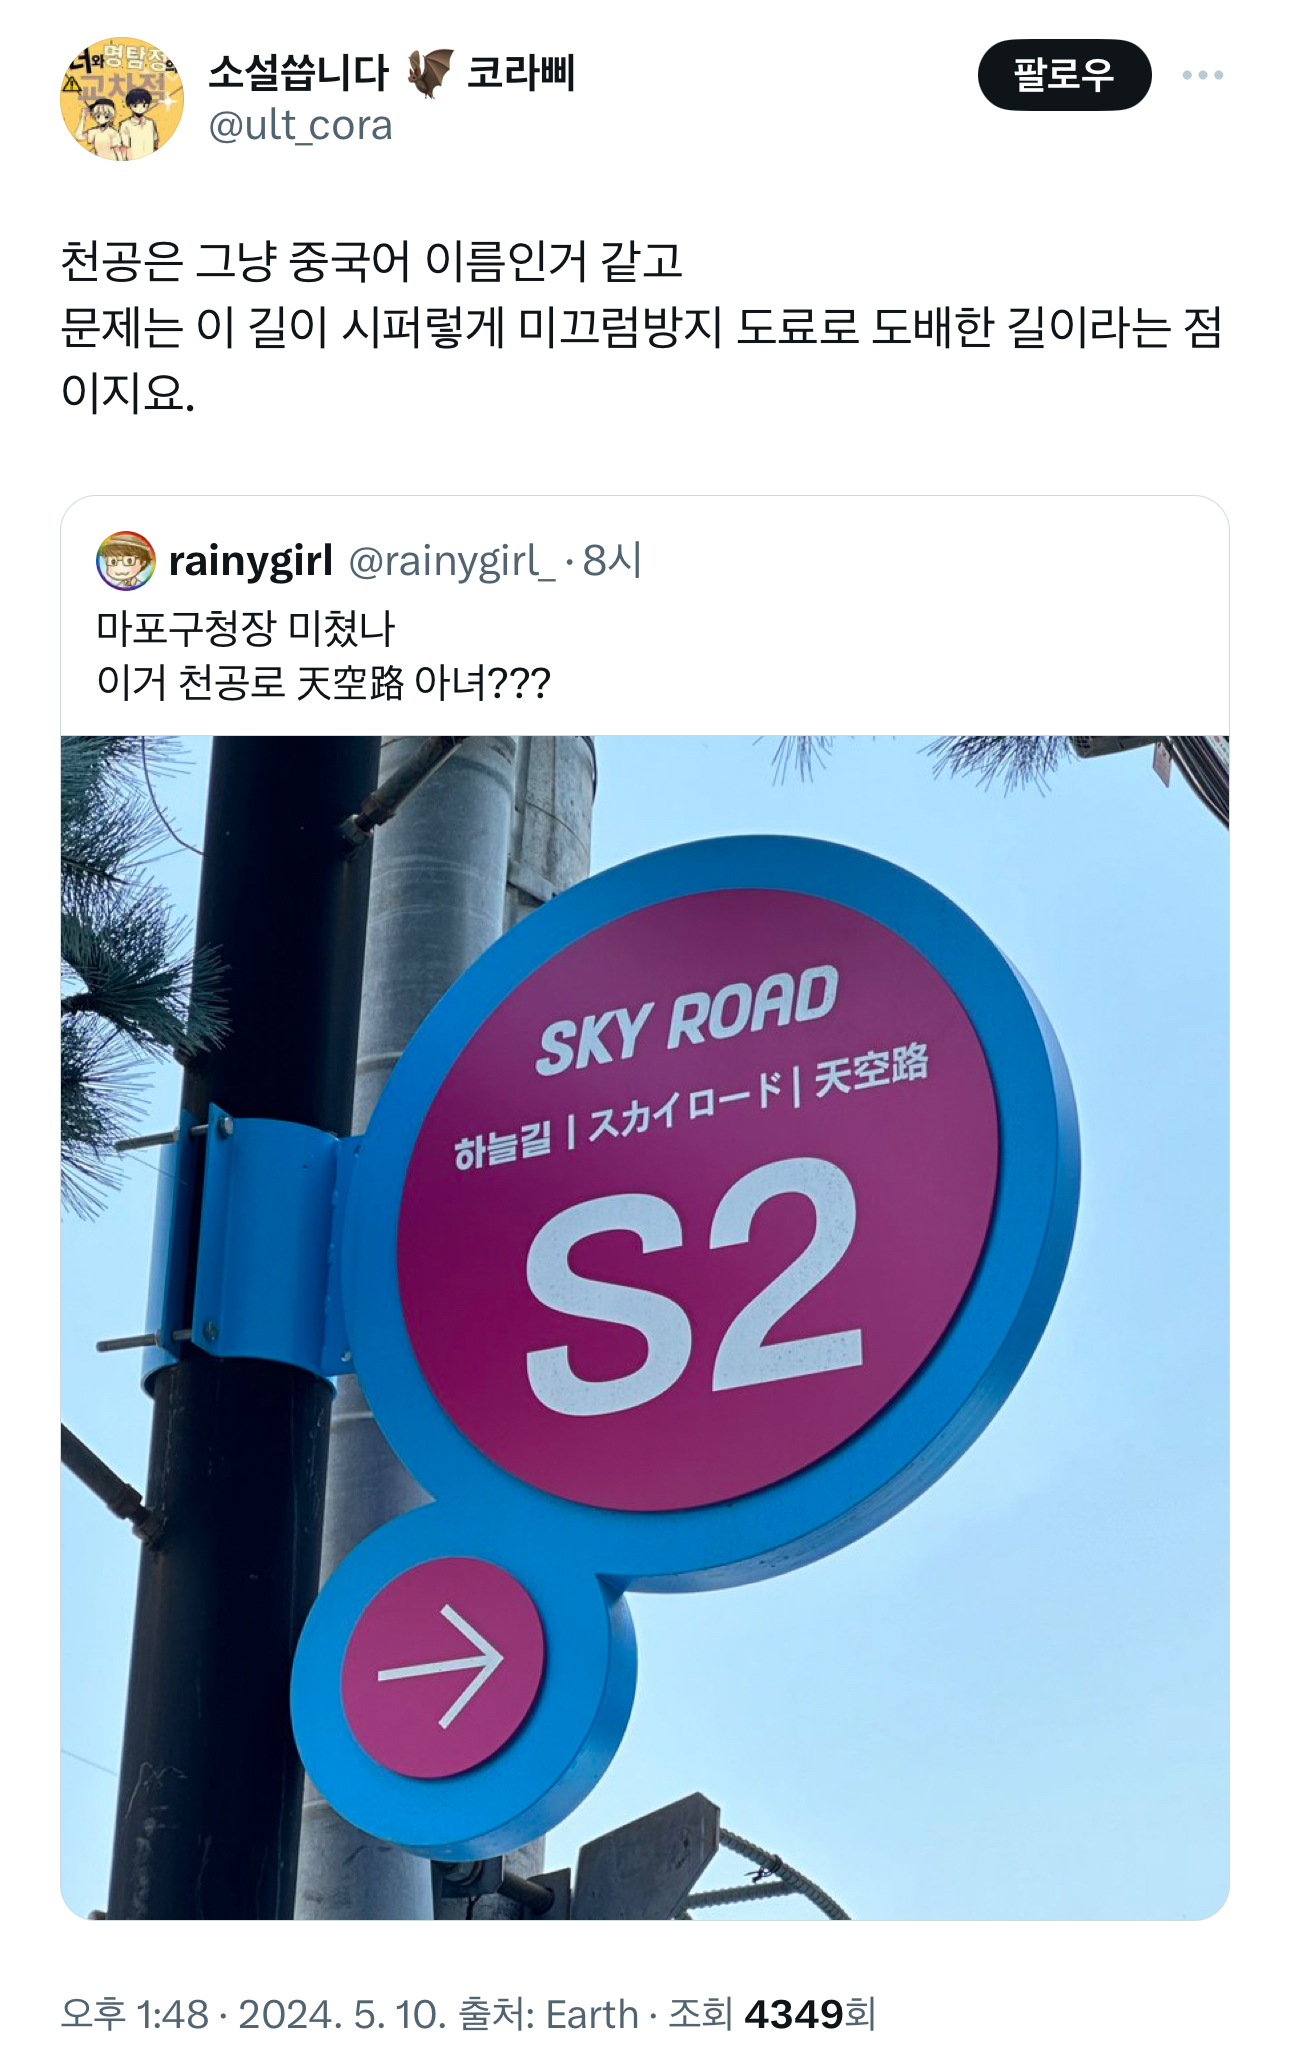The height and width of the screenshot is (2058, 1290).
Task: Click the 조회 4349회 view count
Action: coord(772,2014)
